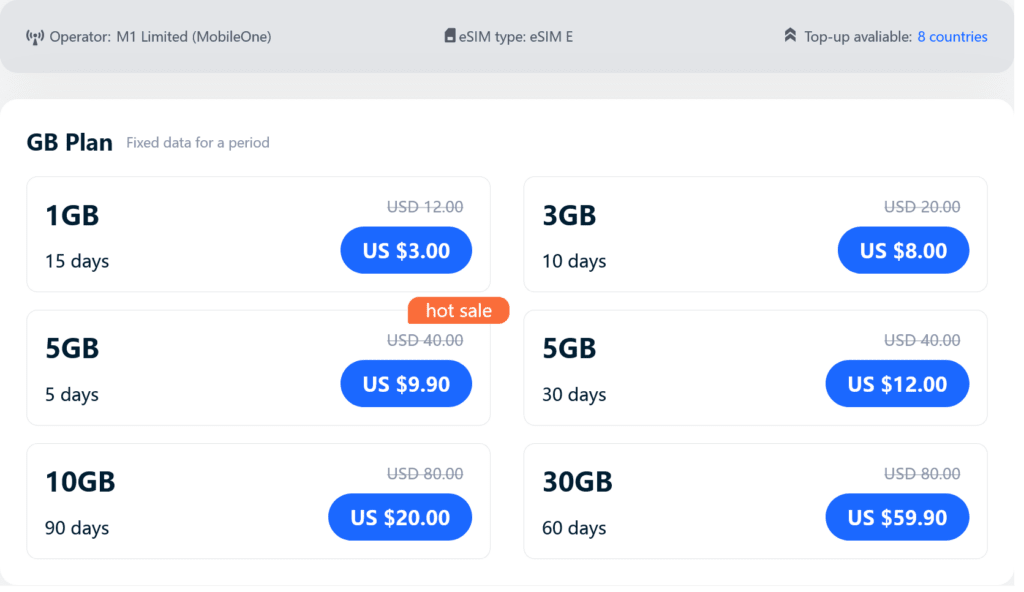Buy the 10GB plan for US $20.00
Viewport: 1024px width, 592px height.
pos(400,517)
